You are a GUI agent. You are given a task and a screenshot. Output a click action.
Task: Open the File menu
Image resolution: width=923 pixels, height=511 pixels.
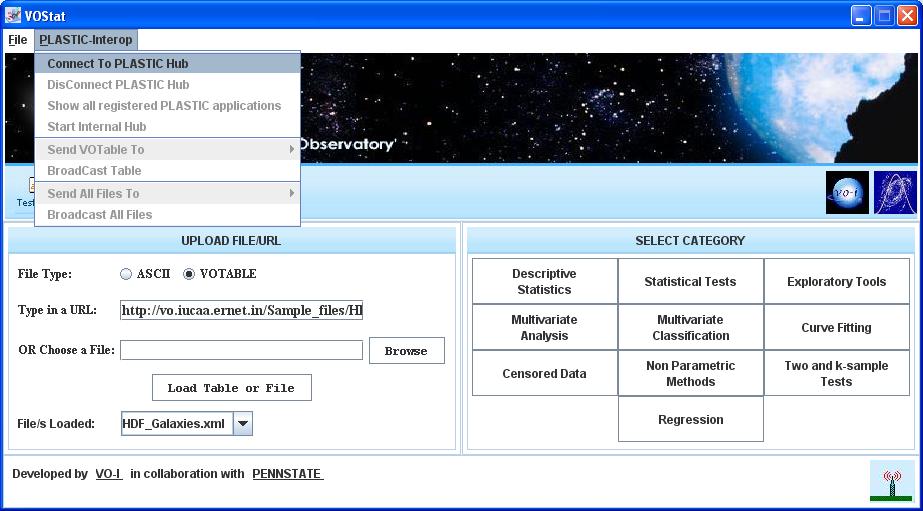coord(18,40)
